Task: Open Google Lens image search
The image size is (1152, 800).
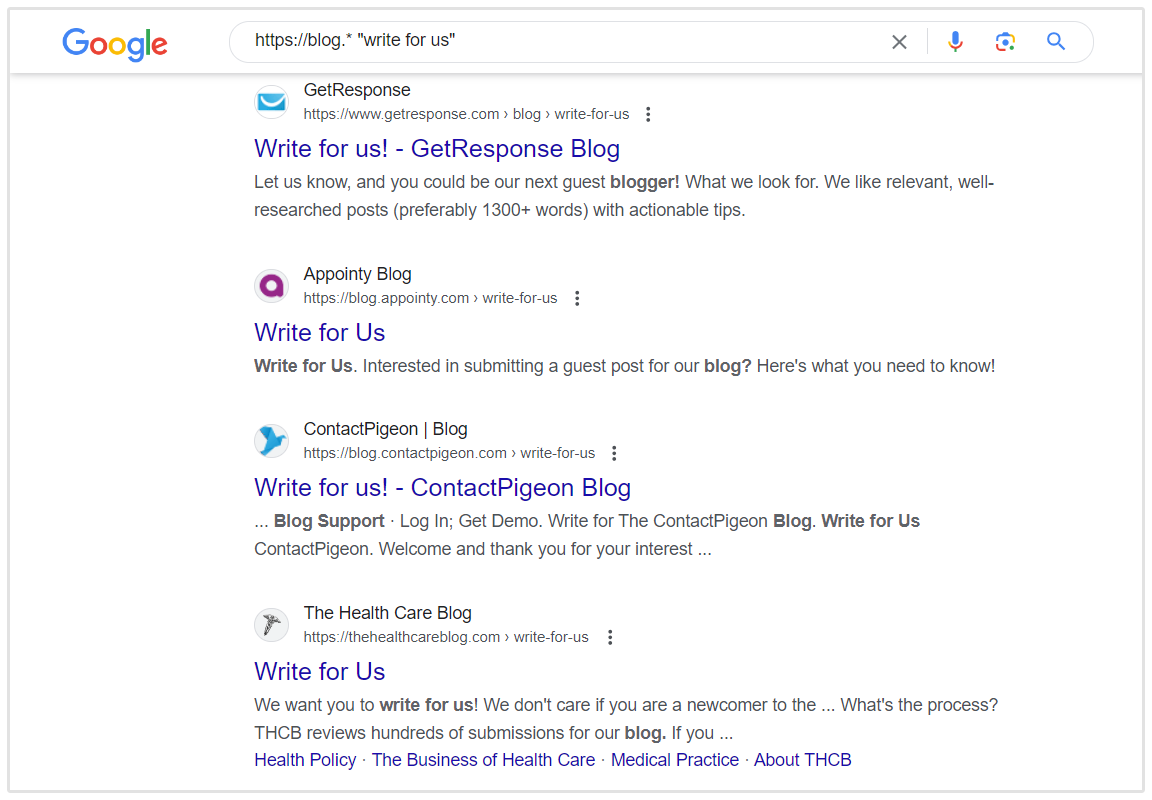Action: (x=1005, y=42)
